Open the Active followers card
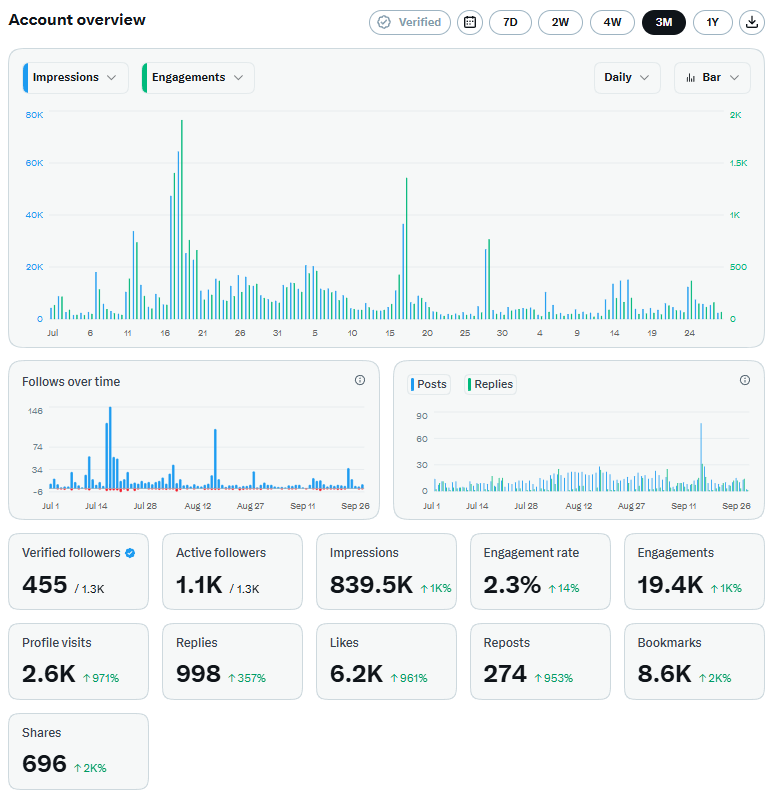The width and height of the screenshot is (778, 795). tap(232, 571)
